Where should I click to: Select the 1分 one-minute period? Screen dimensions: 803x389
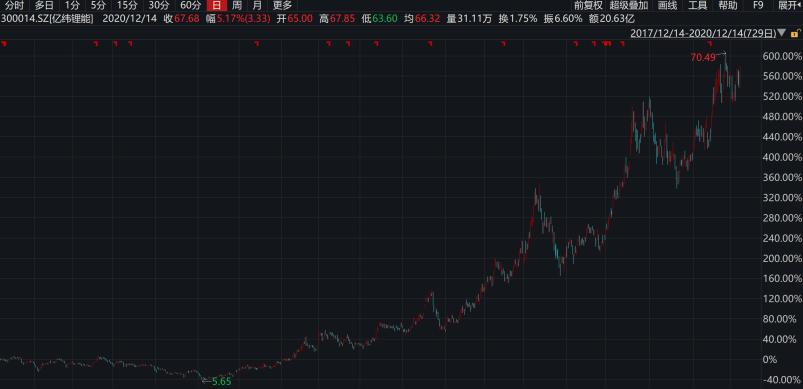(73, 6)
